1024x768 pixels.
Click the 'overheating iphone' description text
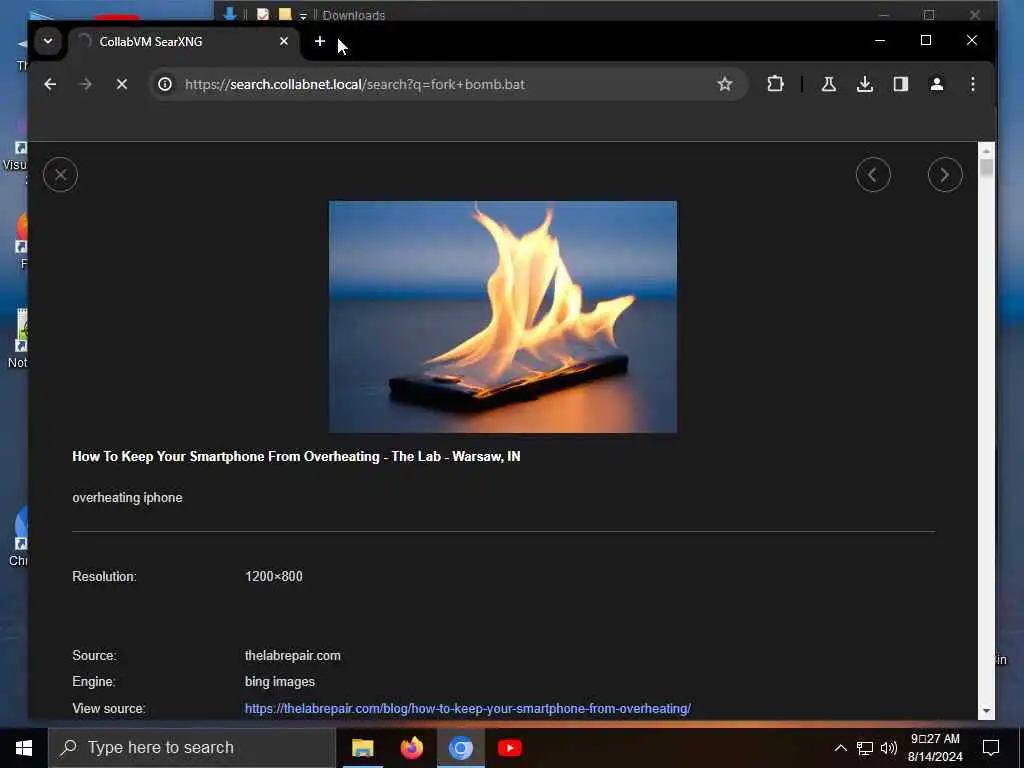pyautogui.click(x=127, y=498)
